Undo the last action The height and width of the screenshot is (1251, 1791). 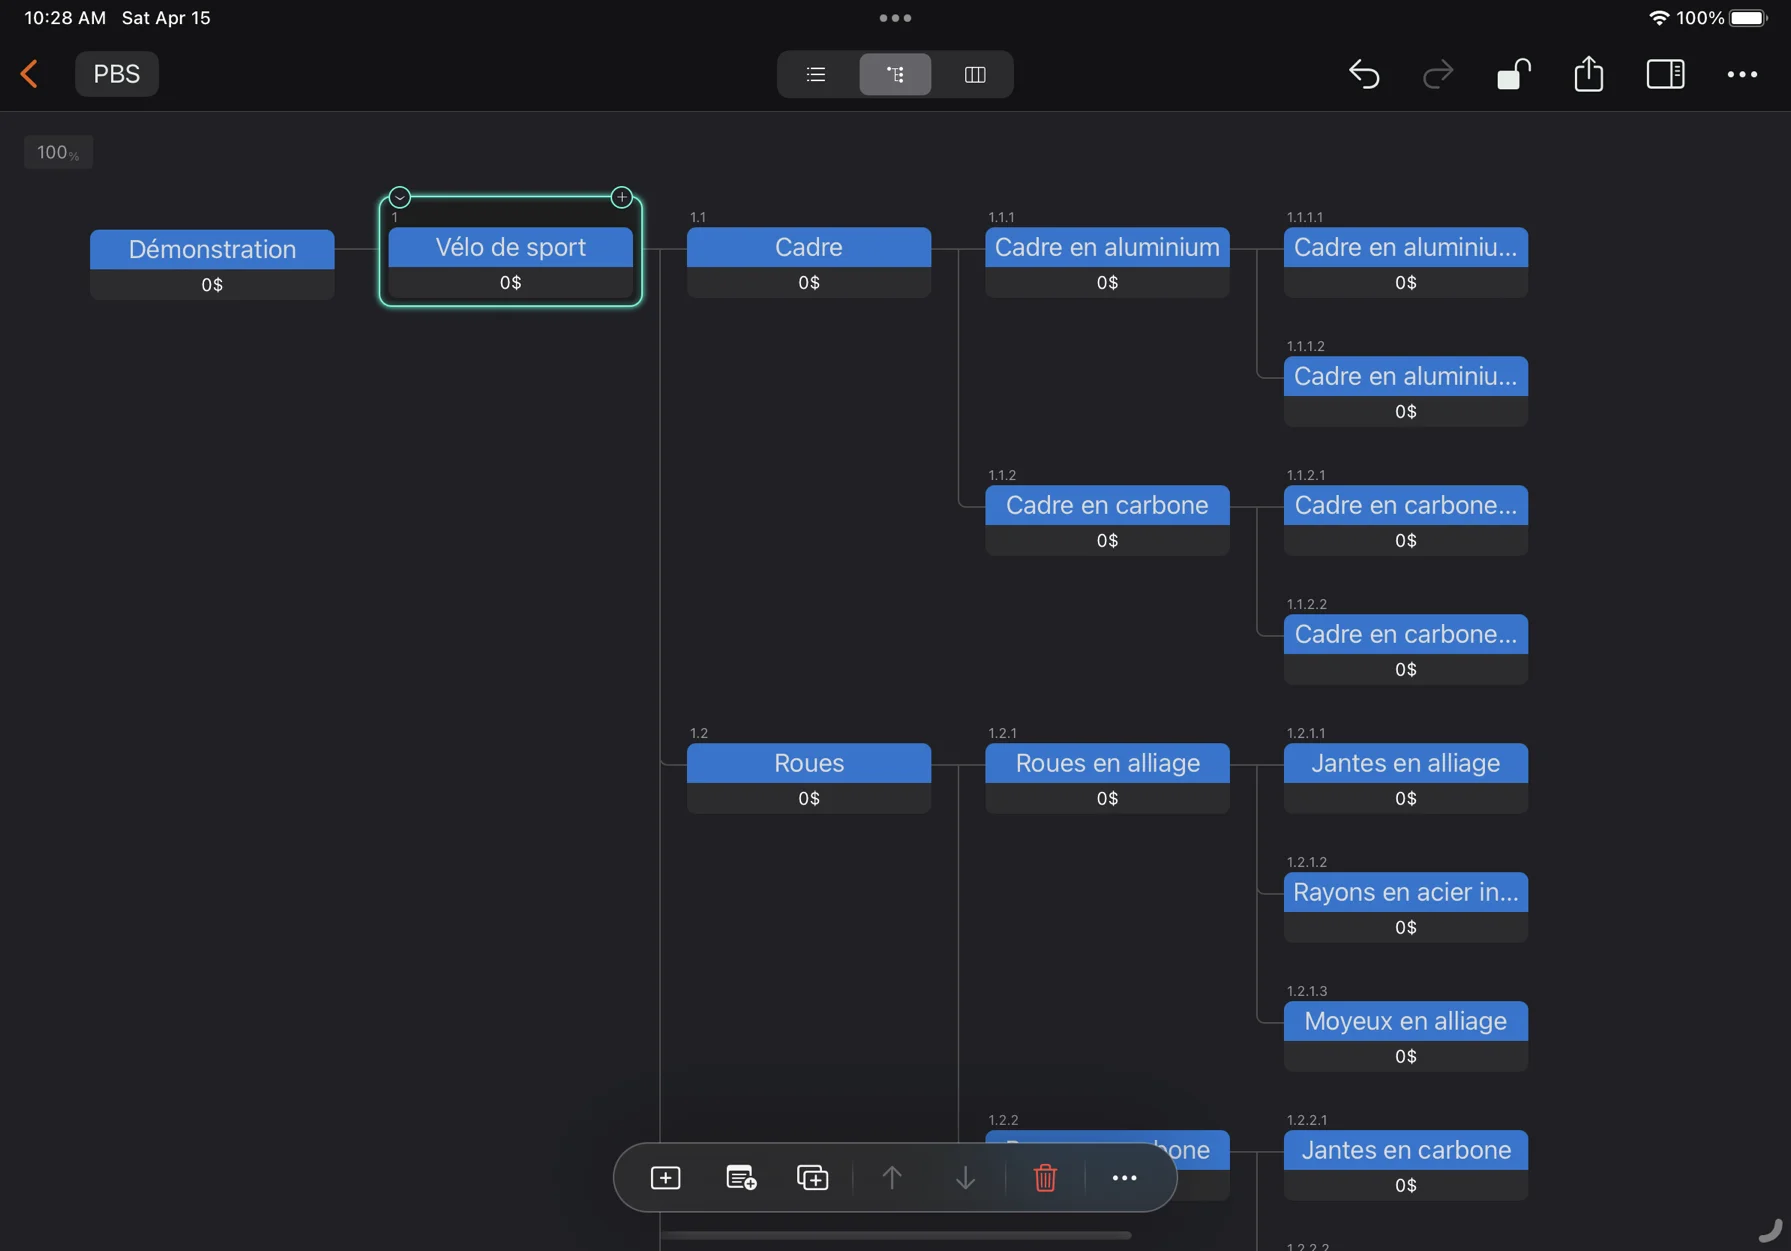(1364, 74)
